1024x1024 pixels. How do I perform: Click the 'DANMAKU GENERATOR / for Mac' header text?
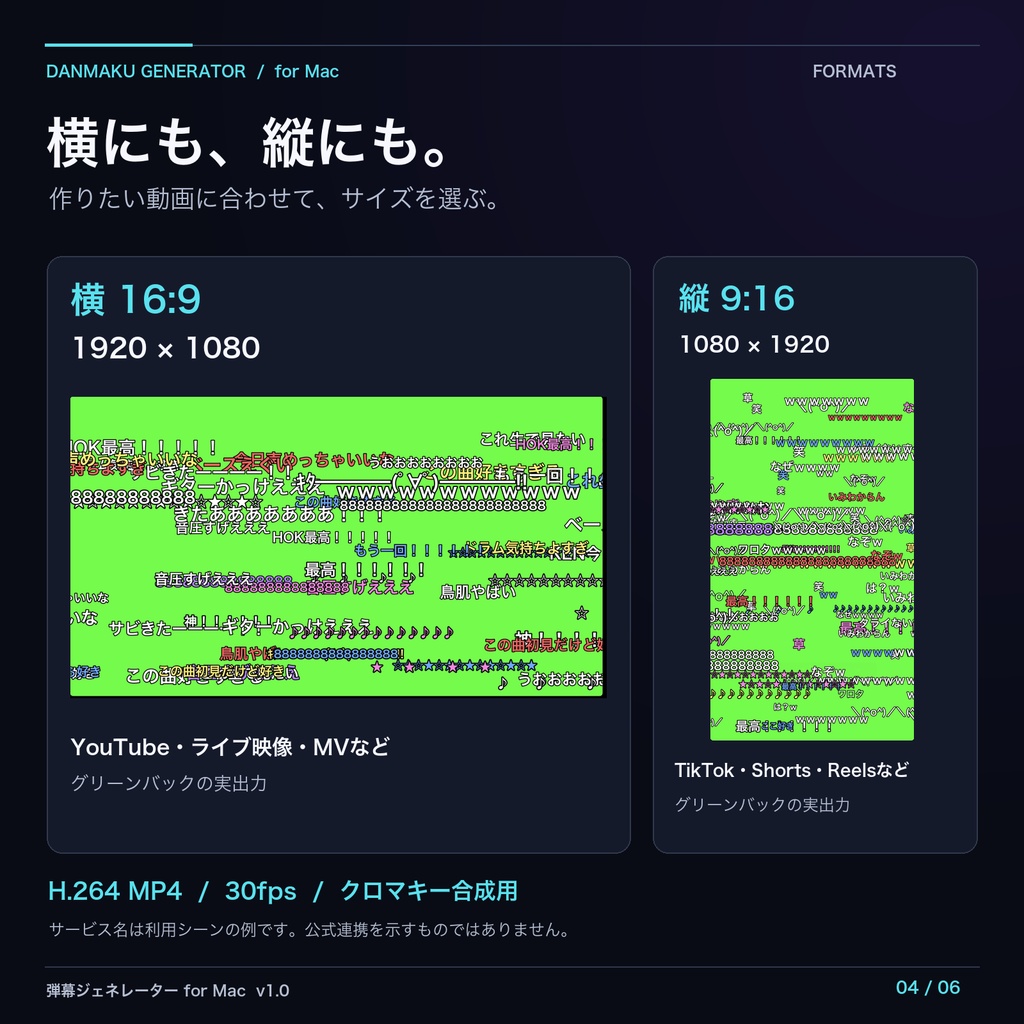point(192,71)
